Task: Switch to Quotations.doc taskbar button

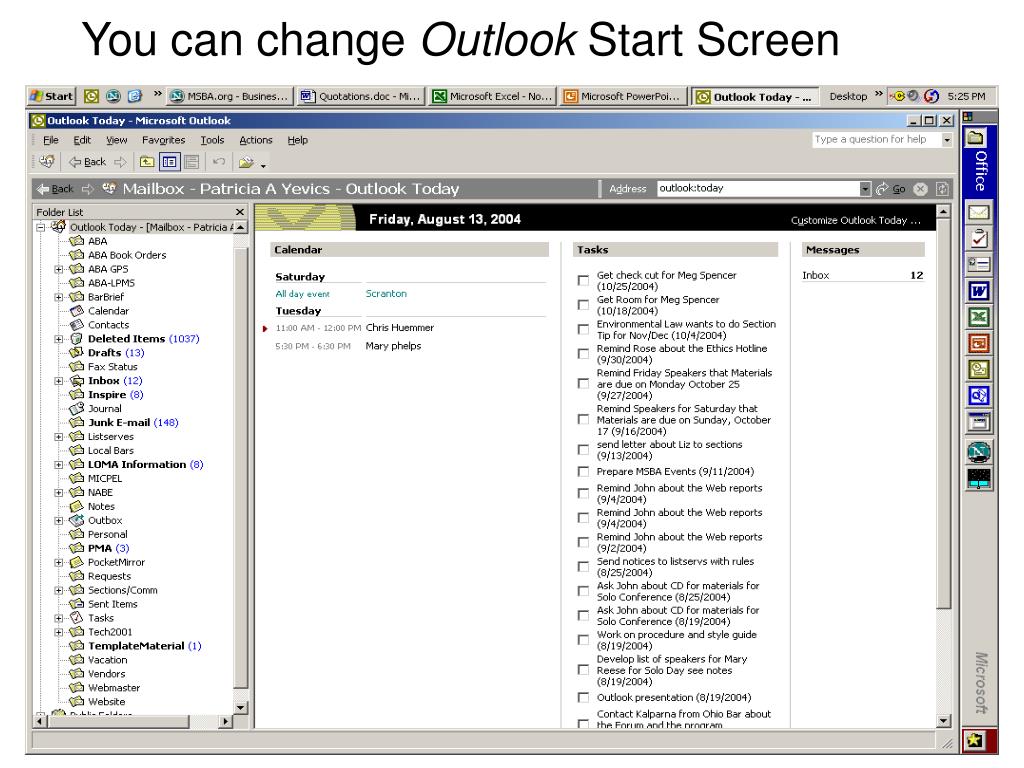Action: [x=360, y=96]
